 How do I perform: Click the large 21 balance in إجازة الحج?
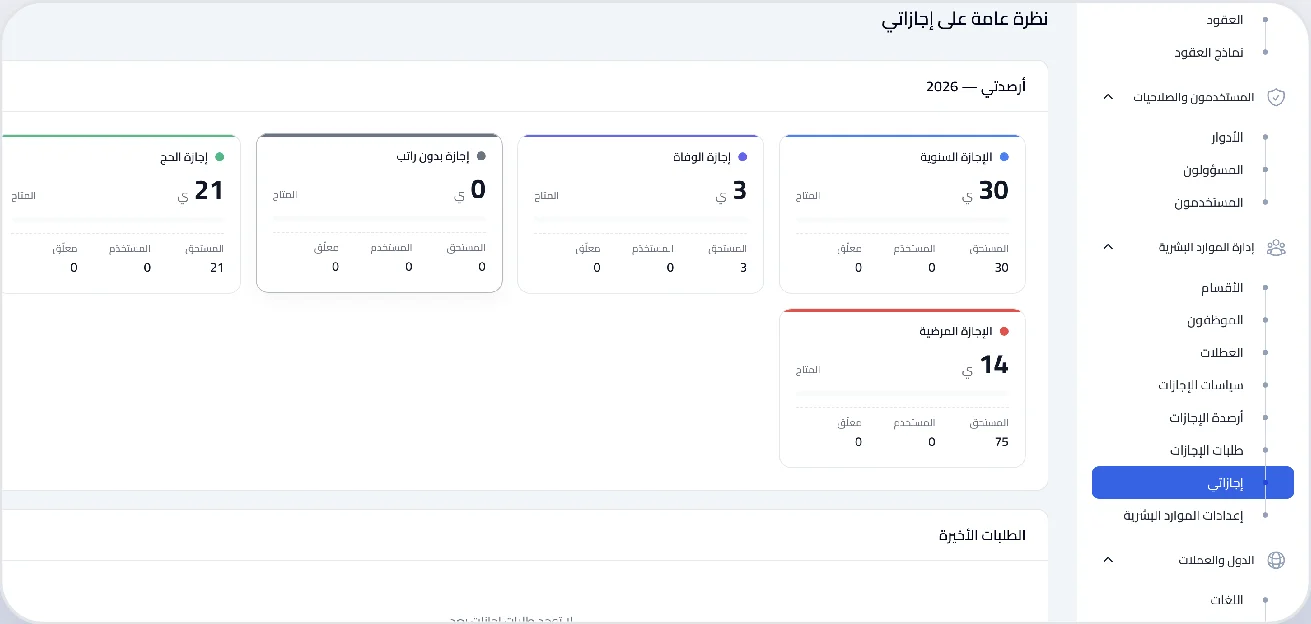tap(209, 190)
